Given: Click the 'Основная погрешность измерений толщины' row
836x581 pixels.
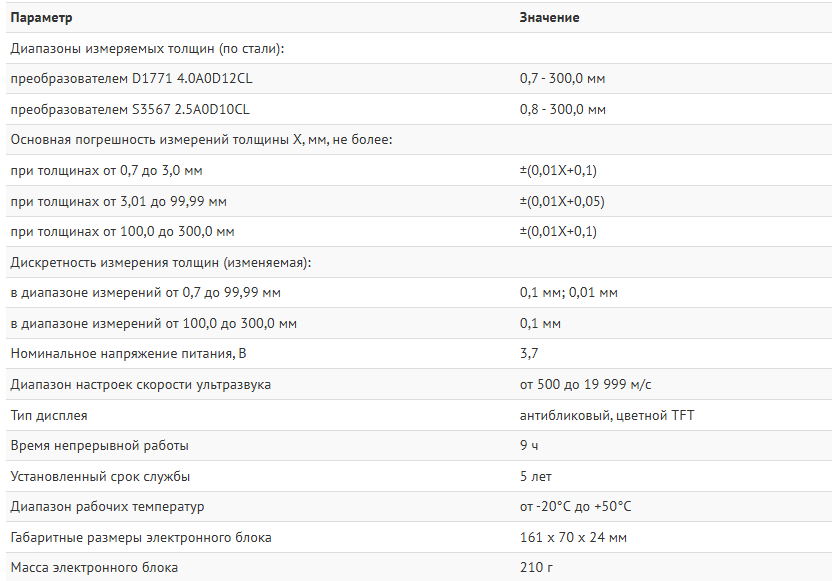Looking at the screenshot, I should 201,140.
